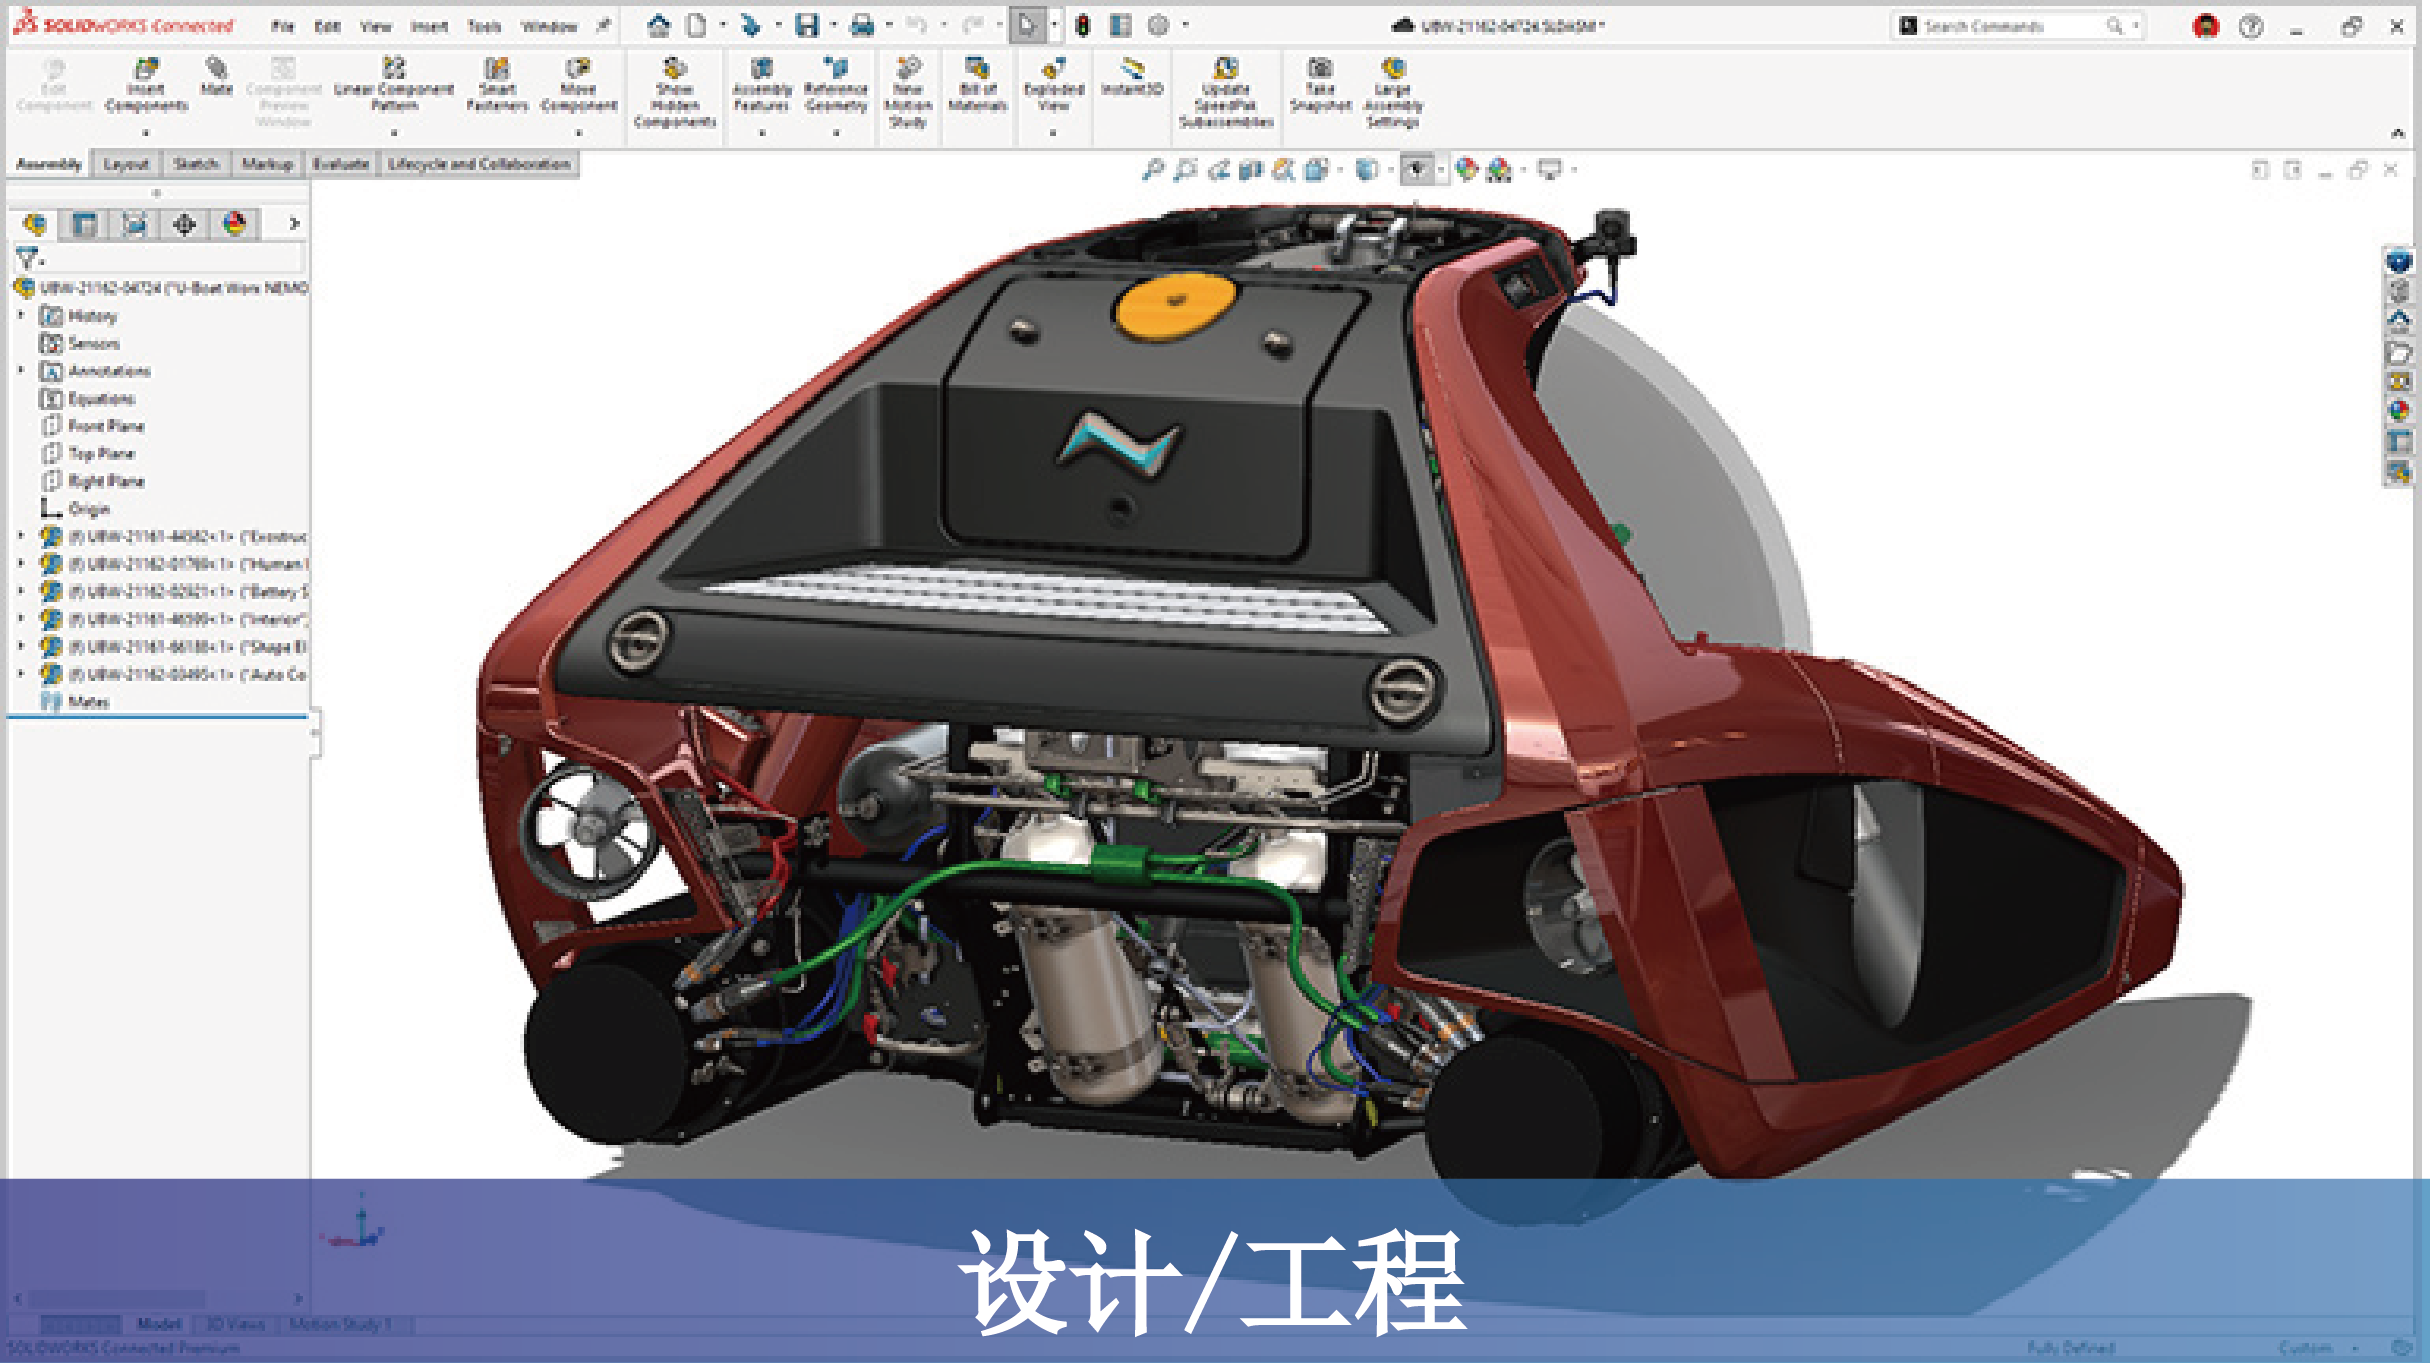Open the Insert menu
Viewport: 2430px width, 1363px height.
(x=429, y=27)
